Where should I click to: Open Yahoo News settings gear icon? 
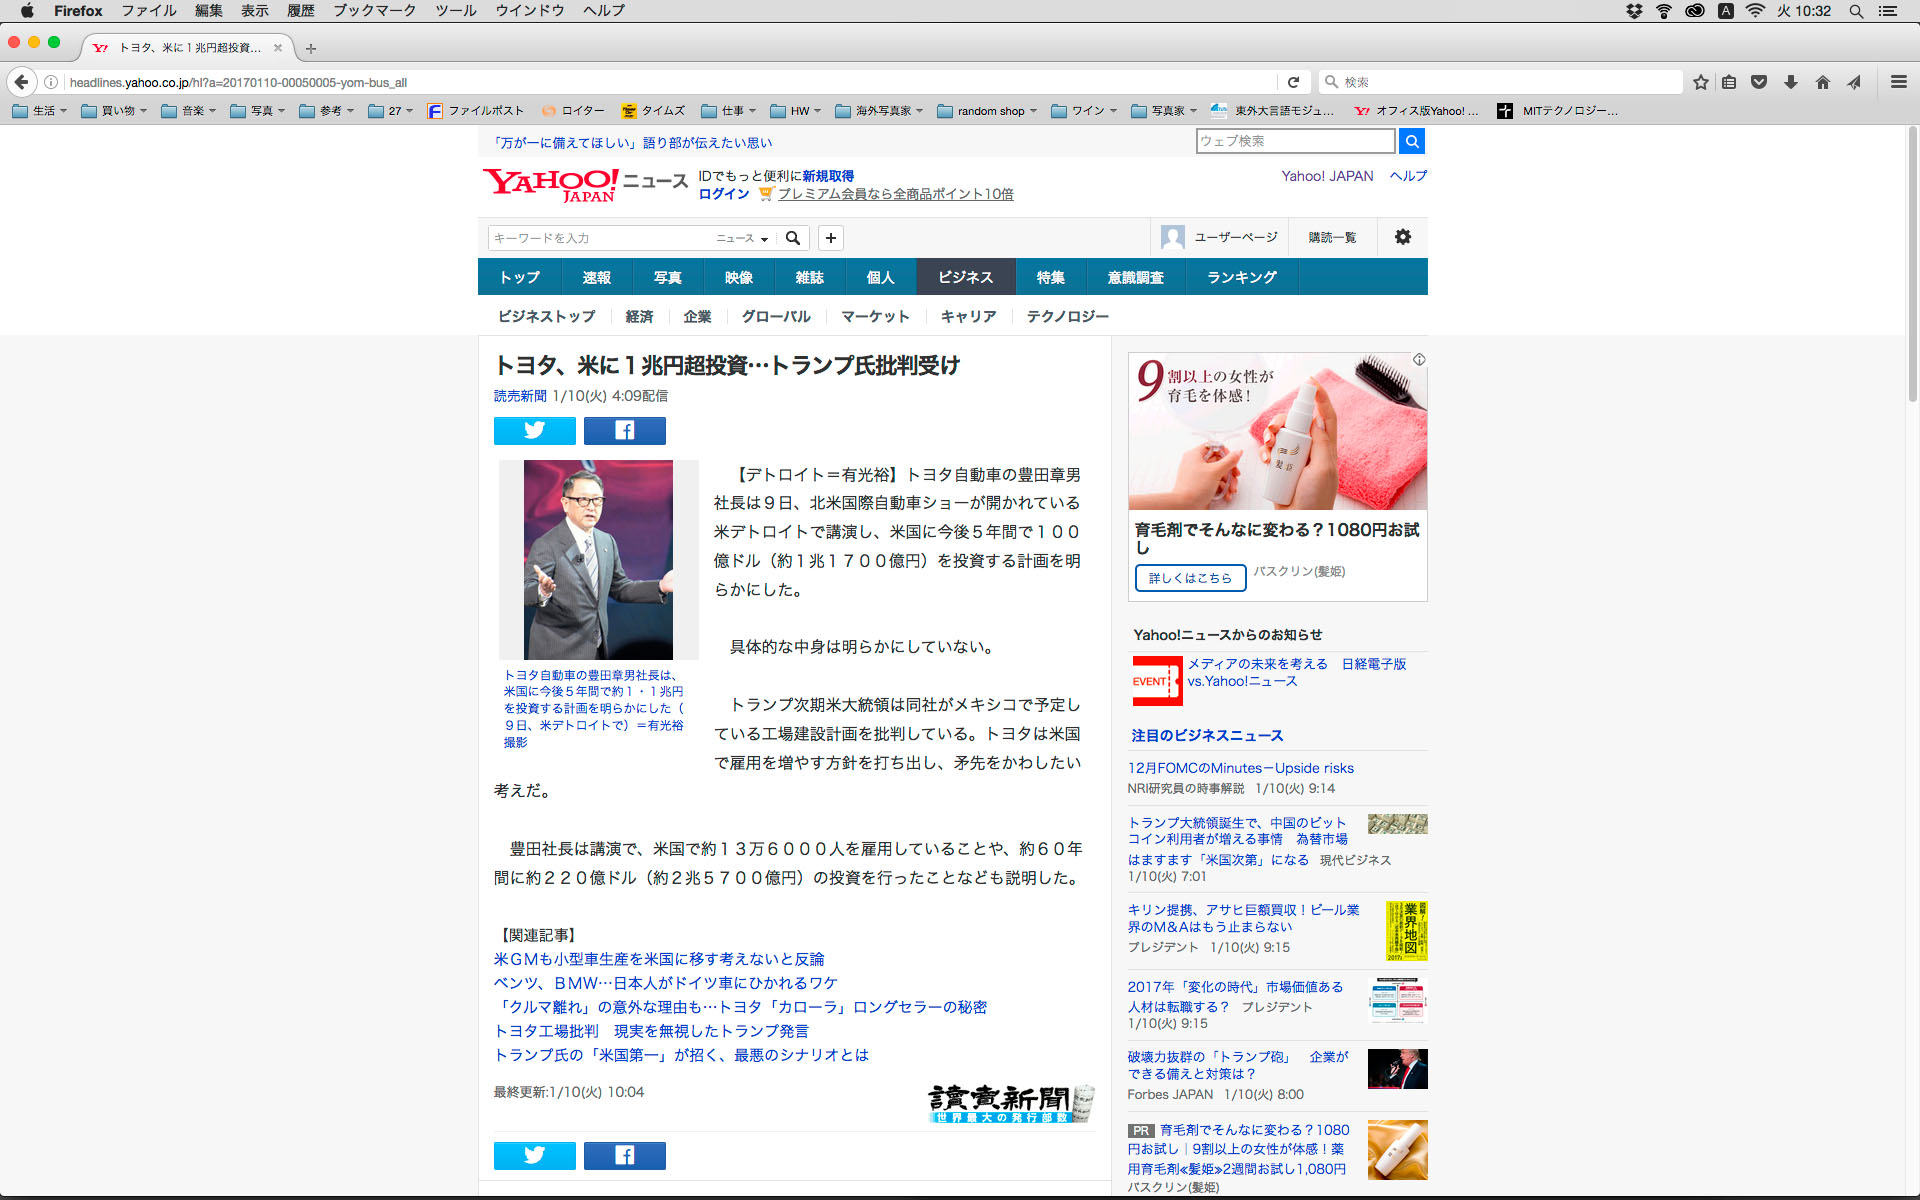pyautogui.click(x=1402, y=237)
